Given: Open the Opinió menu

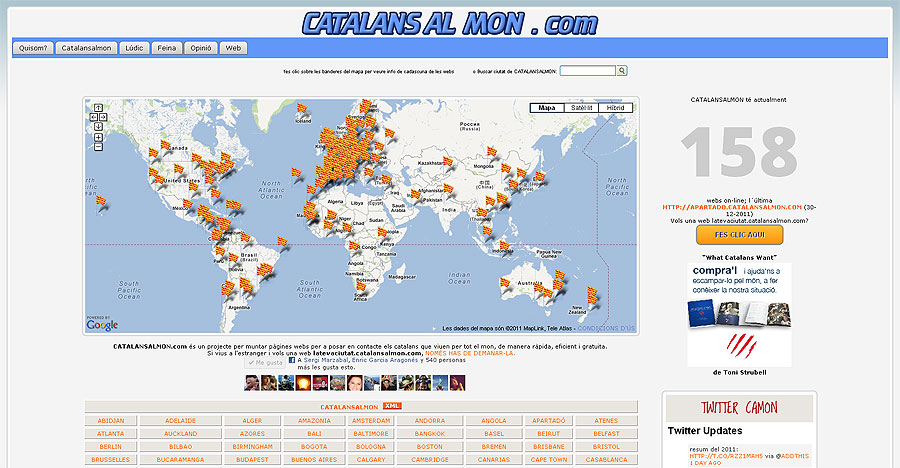Looking at the screenshot, I should 200,47.
